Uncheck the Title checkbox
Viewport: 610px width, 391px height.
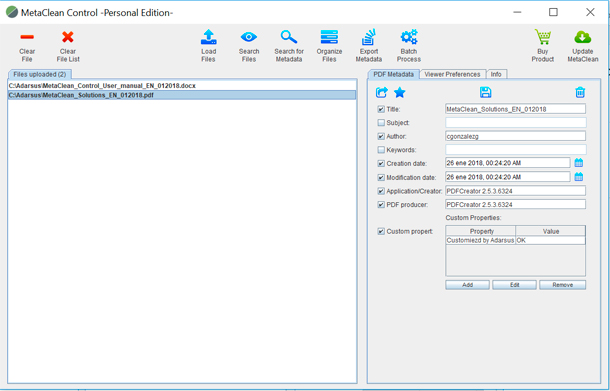click(x=381, y=109)
